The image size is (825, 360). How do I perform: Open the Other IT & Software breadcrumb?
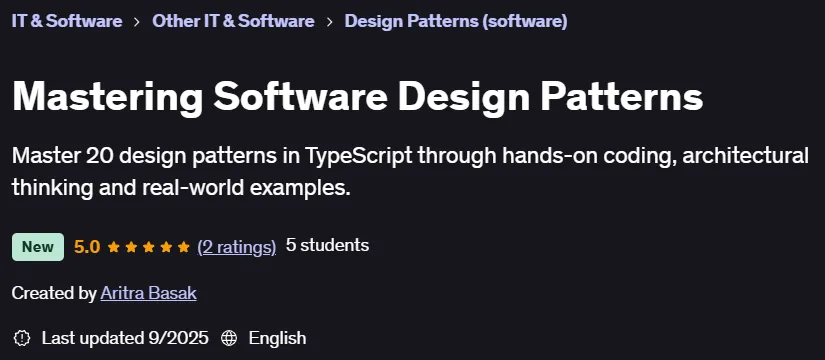(x=233, y=21)
